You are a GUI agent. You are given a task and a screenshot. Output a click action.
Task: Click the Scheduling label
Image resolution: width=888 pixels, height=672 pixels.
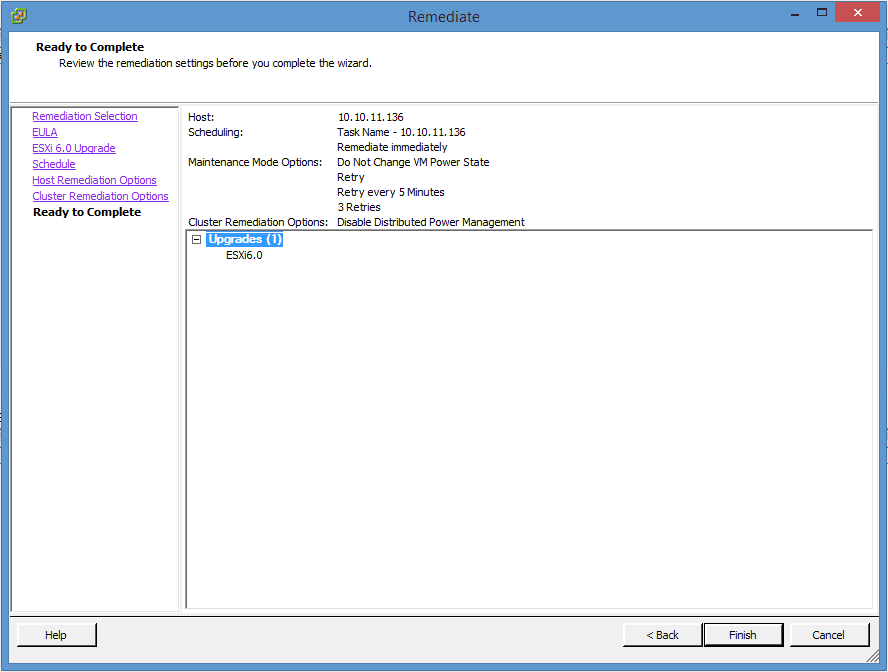tap(215, 132)
